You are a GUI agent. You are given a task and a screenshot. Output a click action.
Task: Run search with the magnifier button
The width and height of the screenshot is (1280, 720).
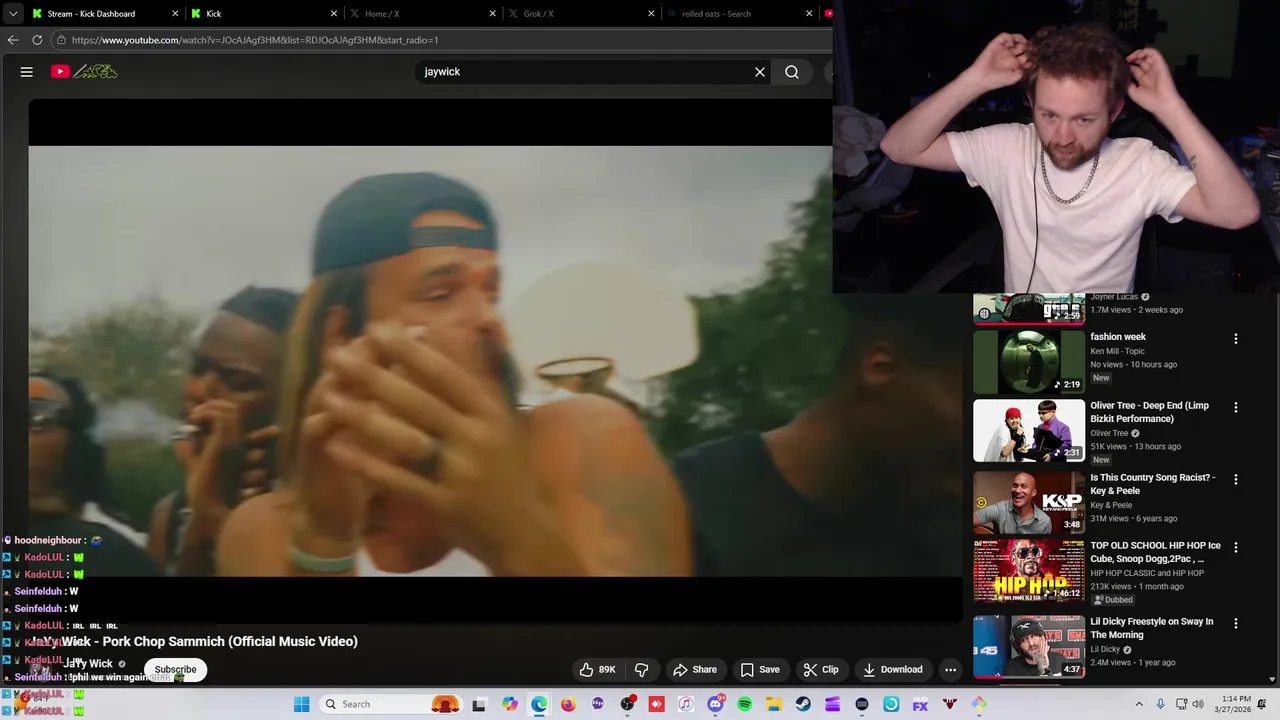(x=792, y=72)
